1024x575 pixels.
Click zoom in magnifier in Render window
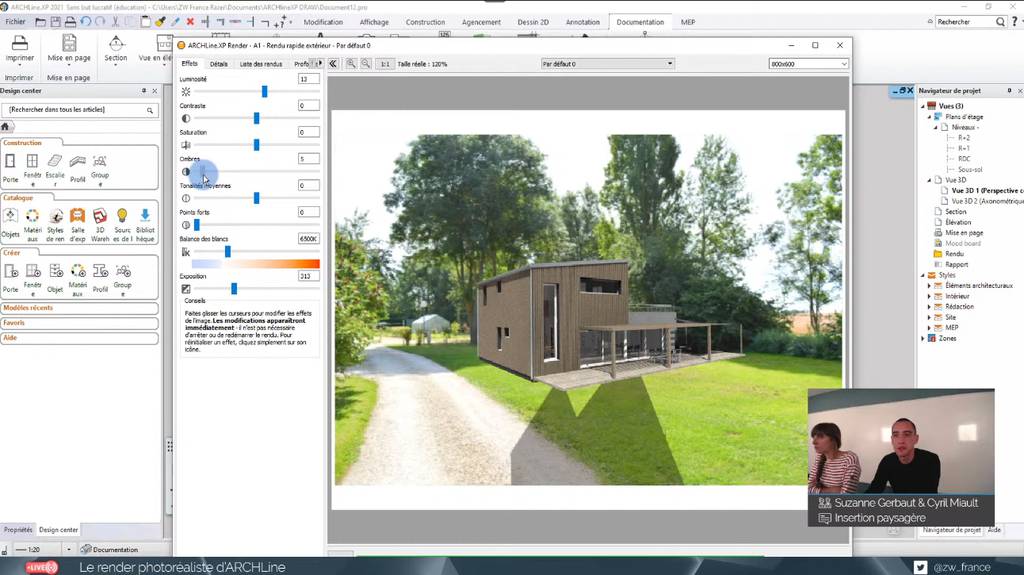pyautogui.click(x=351, y=63)
